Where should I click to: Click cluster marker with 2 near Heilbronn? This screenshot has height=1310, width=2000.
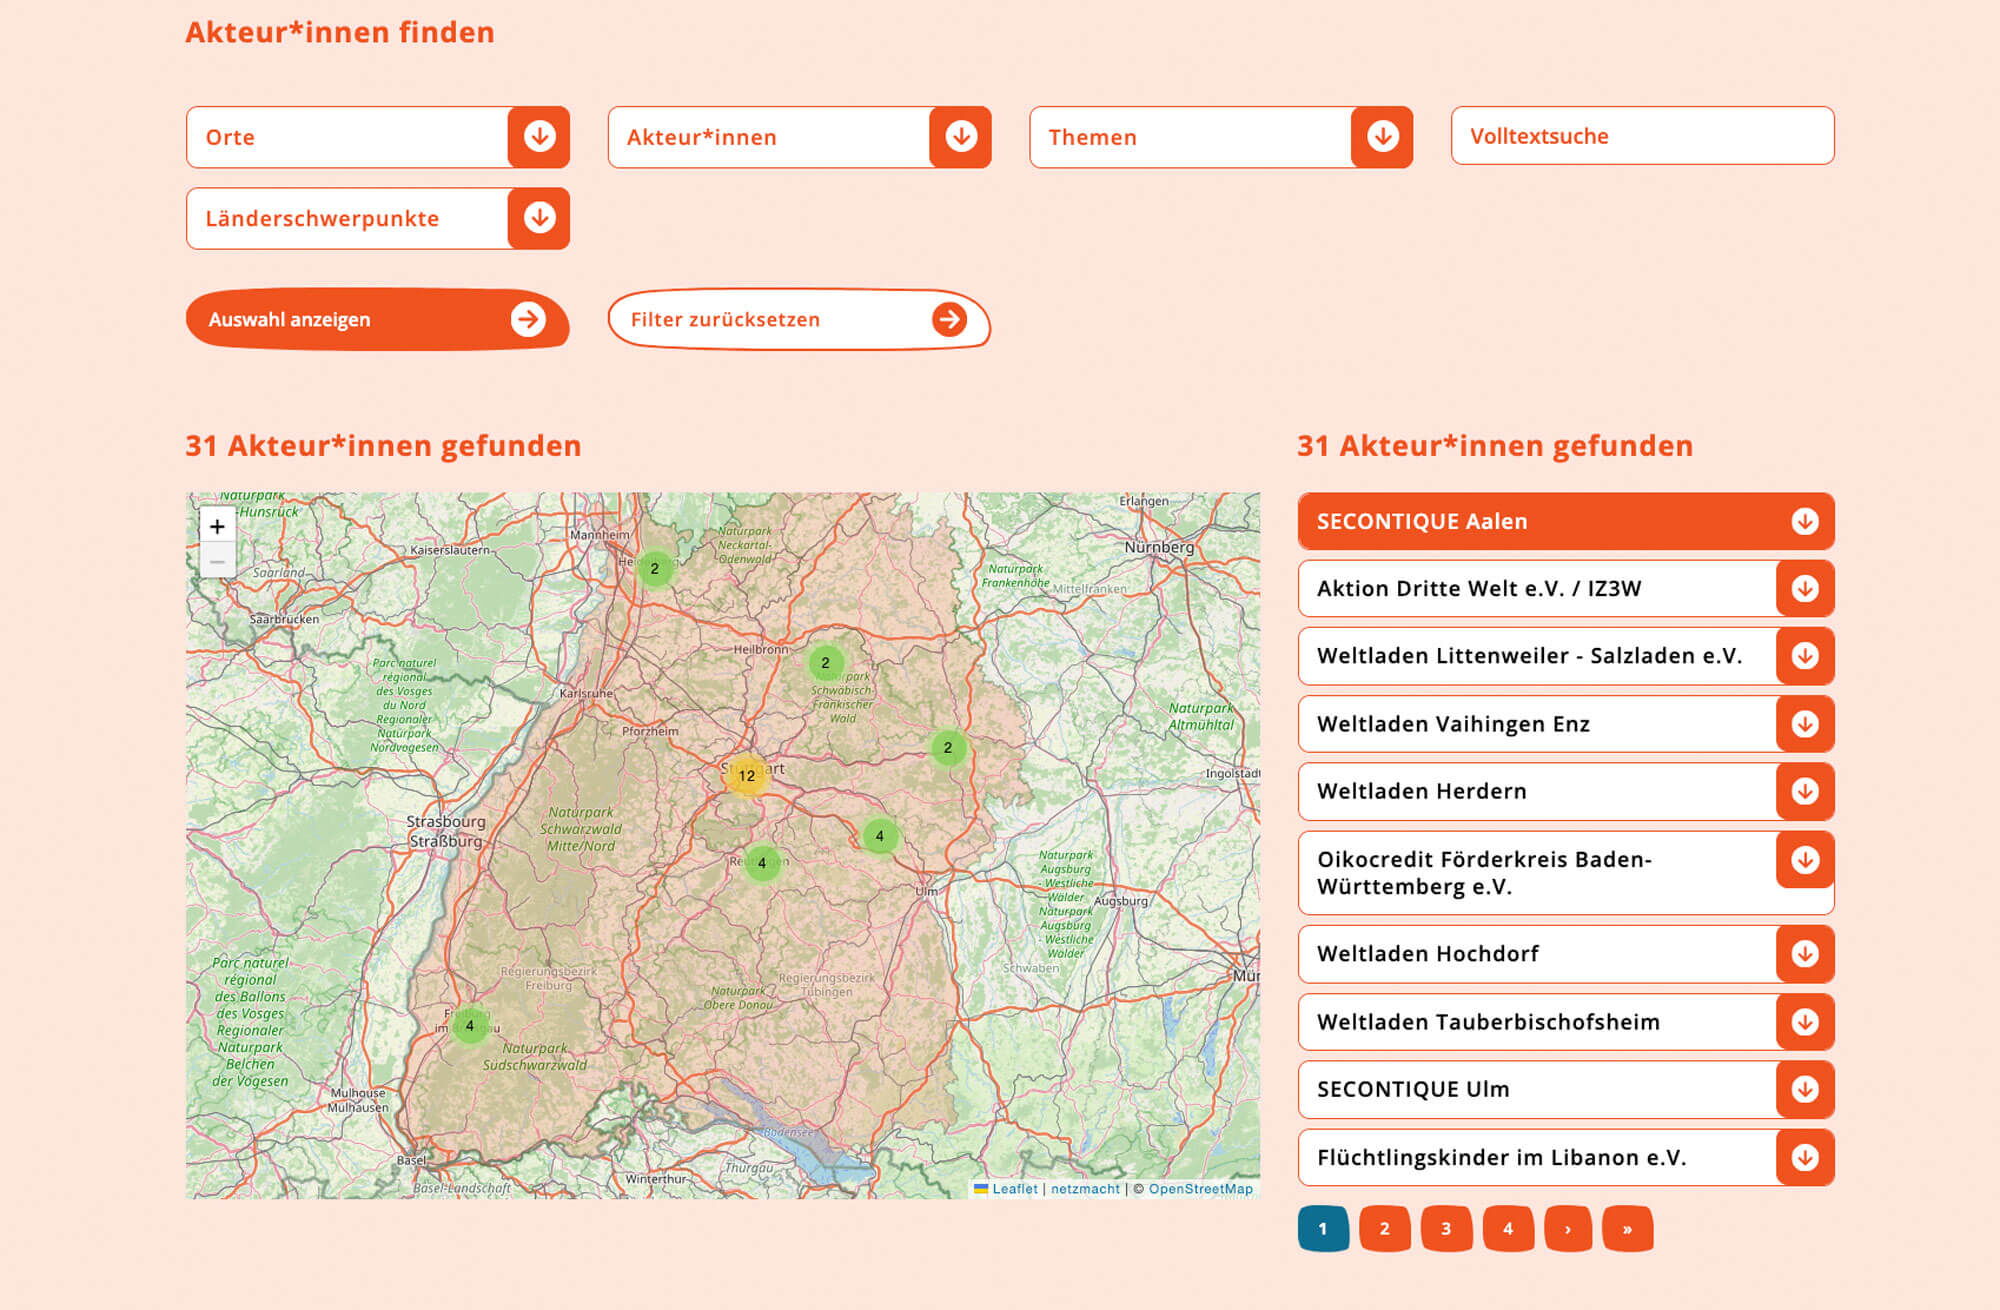point(825,662)
